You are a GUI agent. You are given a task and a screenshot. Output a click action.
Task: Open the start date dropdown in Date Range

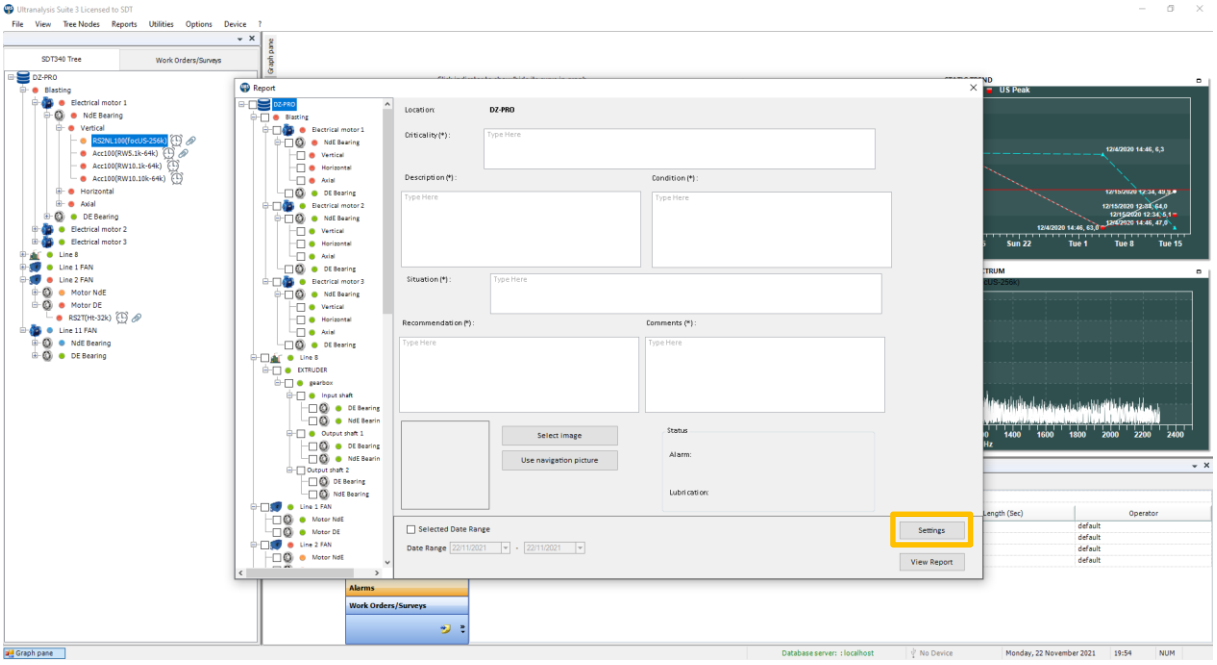[505, 548]
